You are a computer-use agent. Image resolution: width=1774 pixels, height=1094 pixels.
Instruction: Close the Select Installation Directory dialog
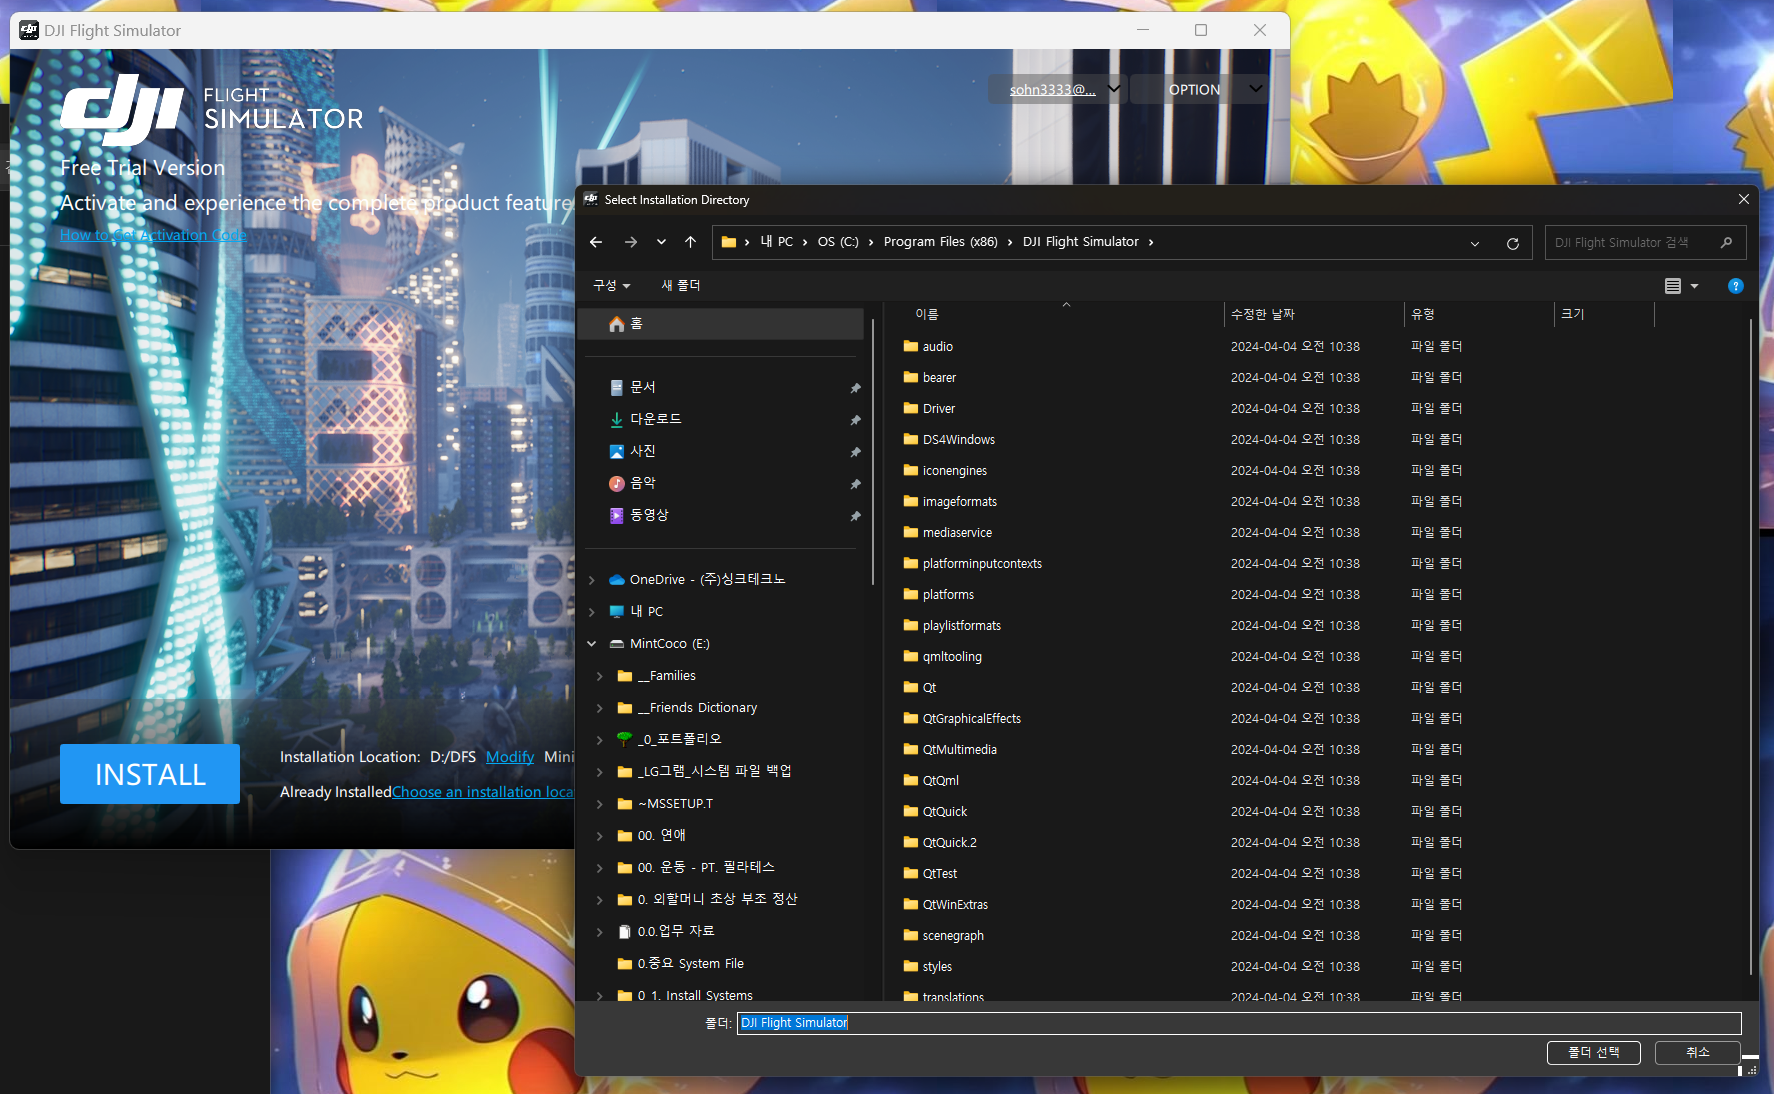point(1743,199)
